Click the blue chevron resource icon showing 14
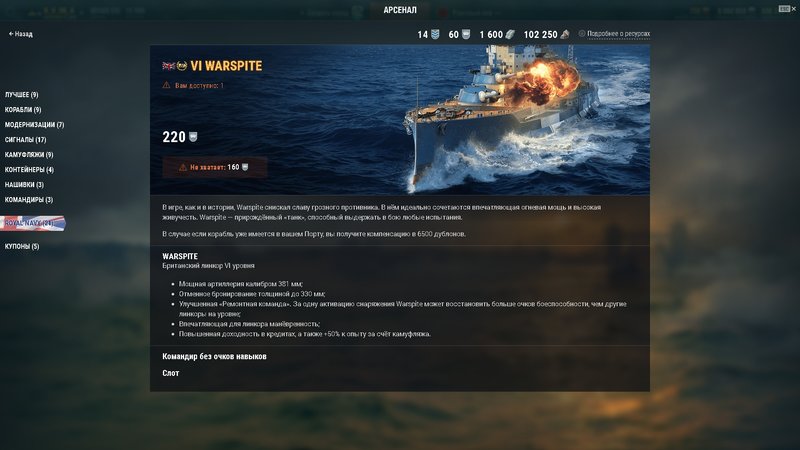The height and width of the screenshot is (450, 800). tap(435, 34)
